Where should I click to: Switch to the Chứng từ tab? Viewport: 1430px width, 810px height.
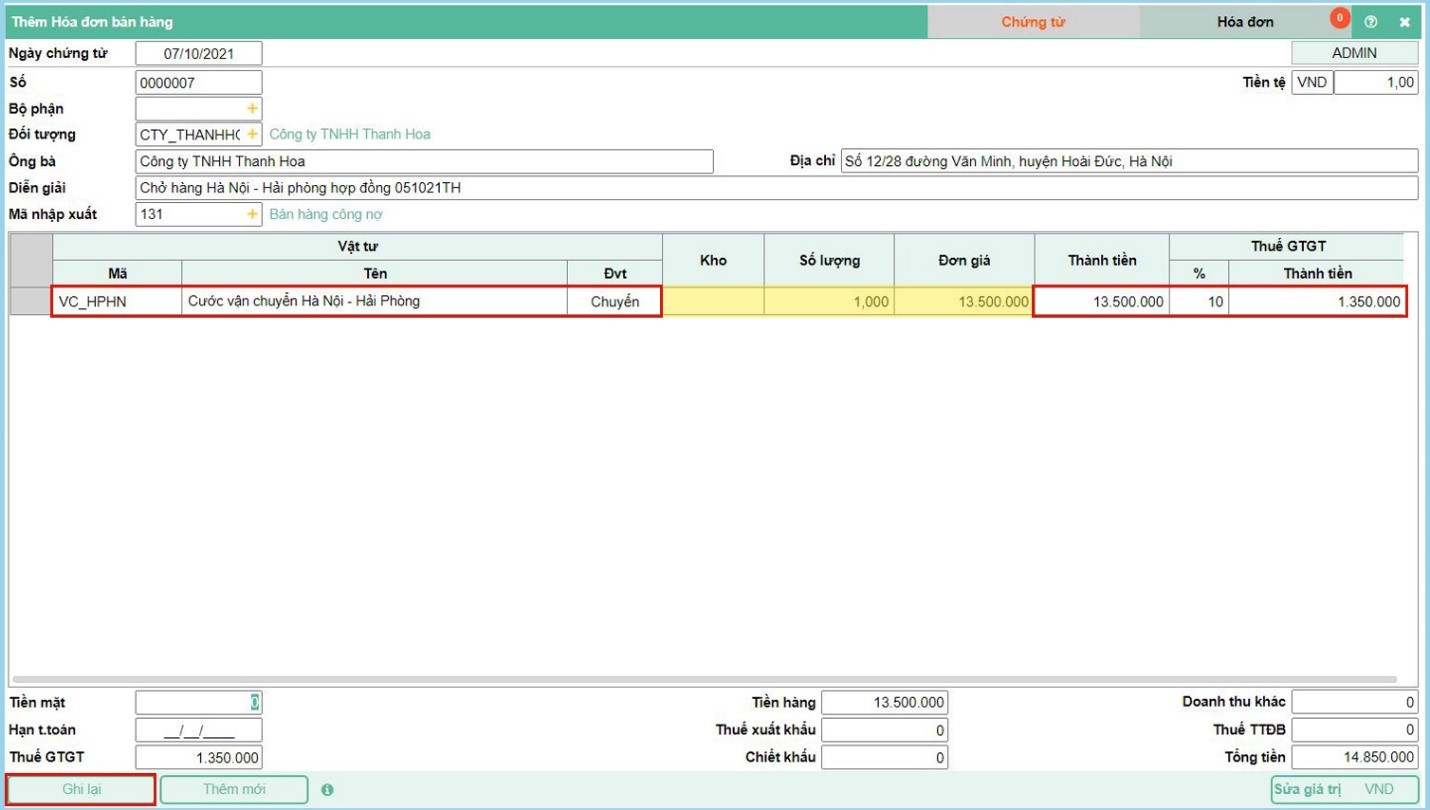(1033, 22)
